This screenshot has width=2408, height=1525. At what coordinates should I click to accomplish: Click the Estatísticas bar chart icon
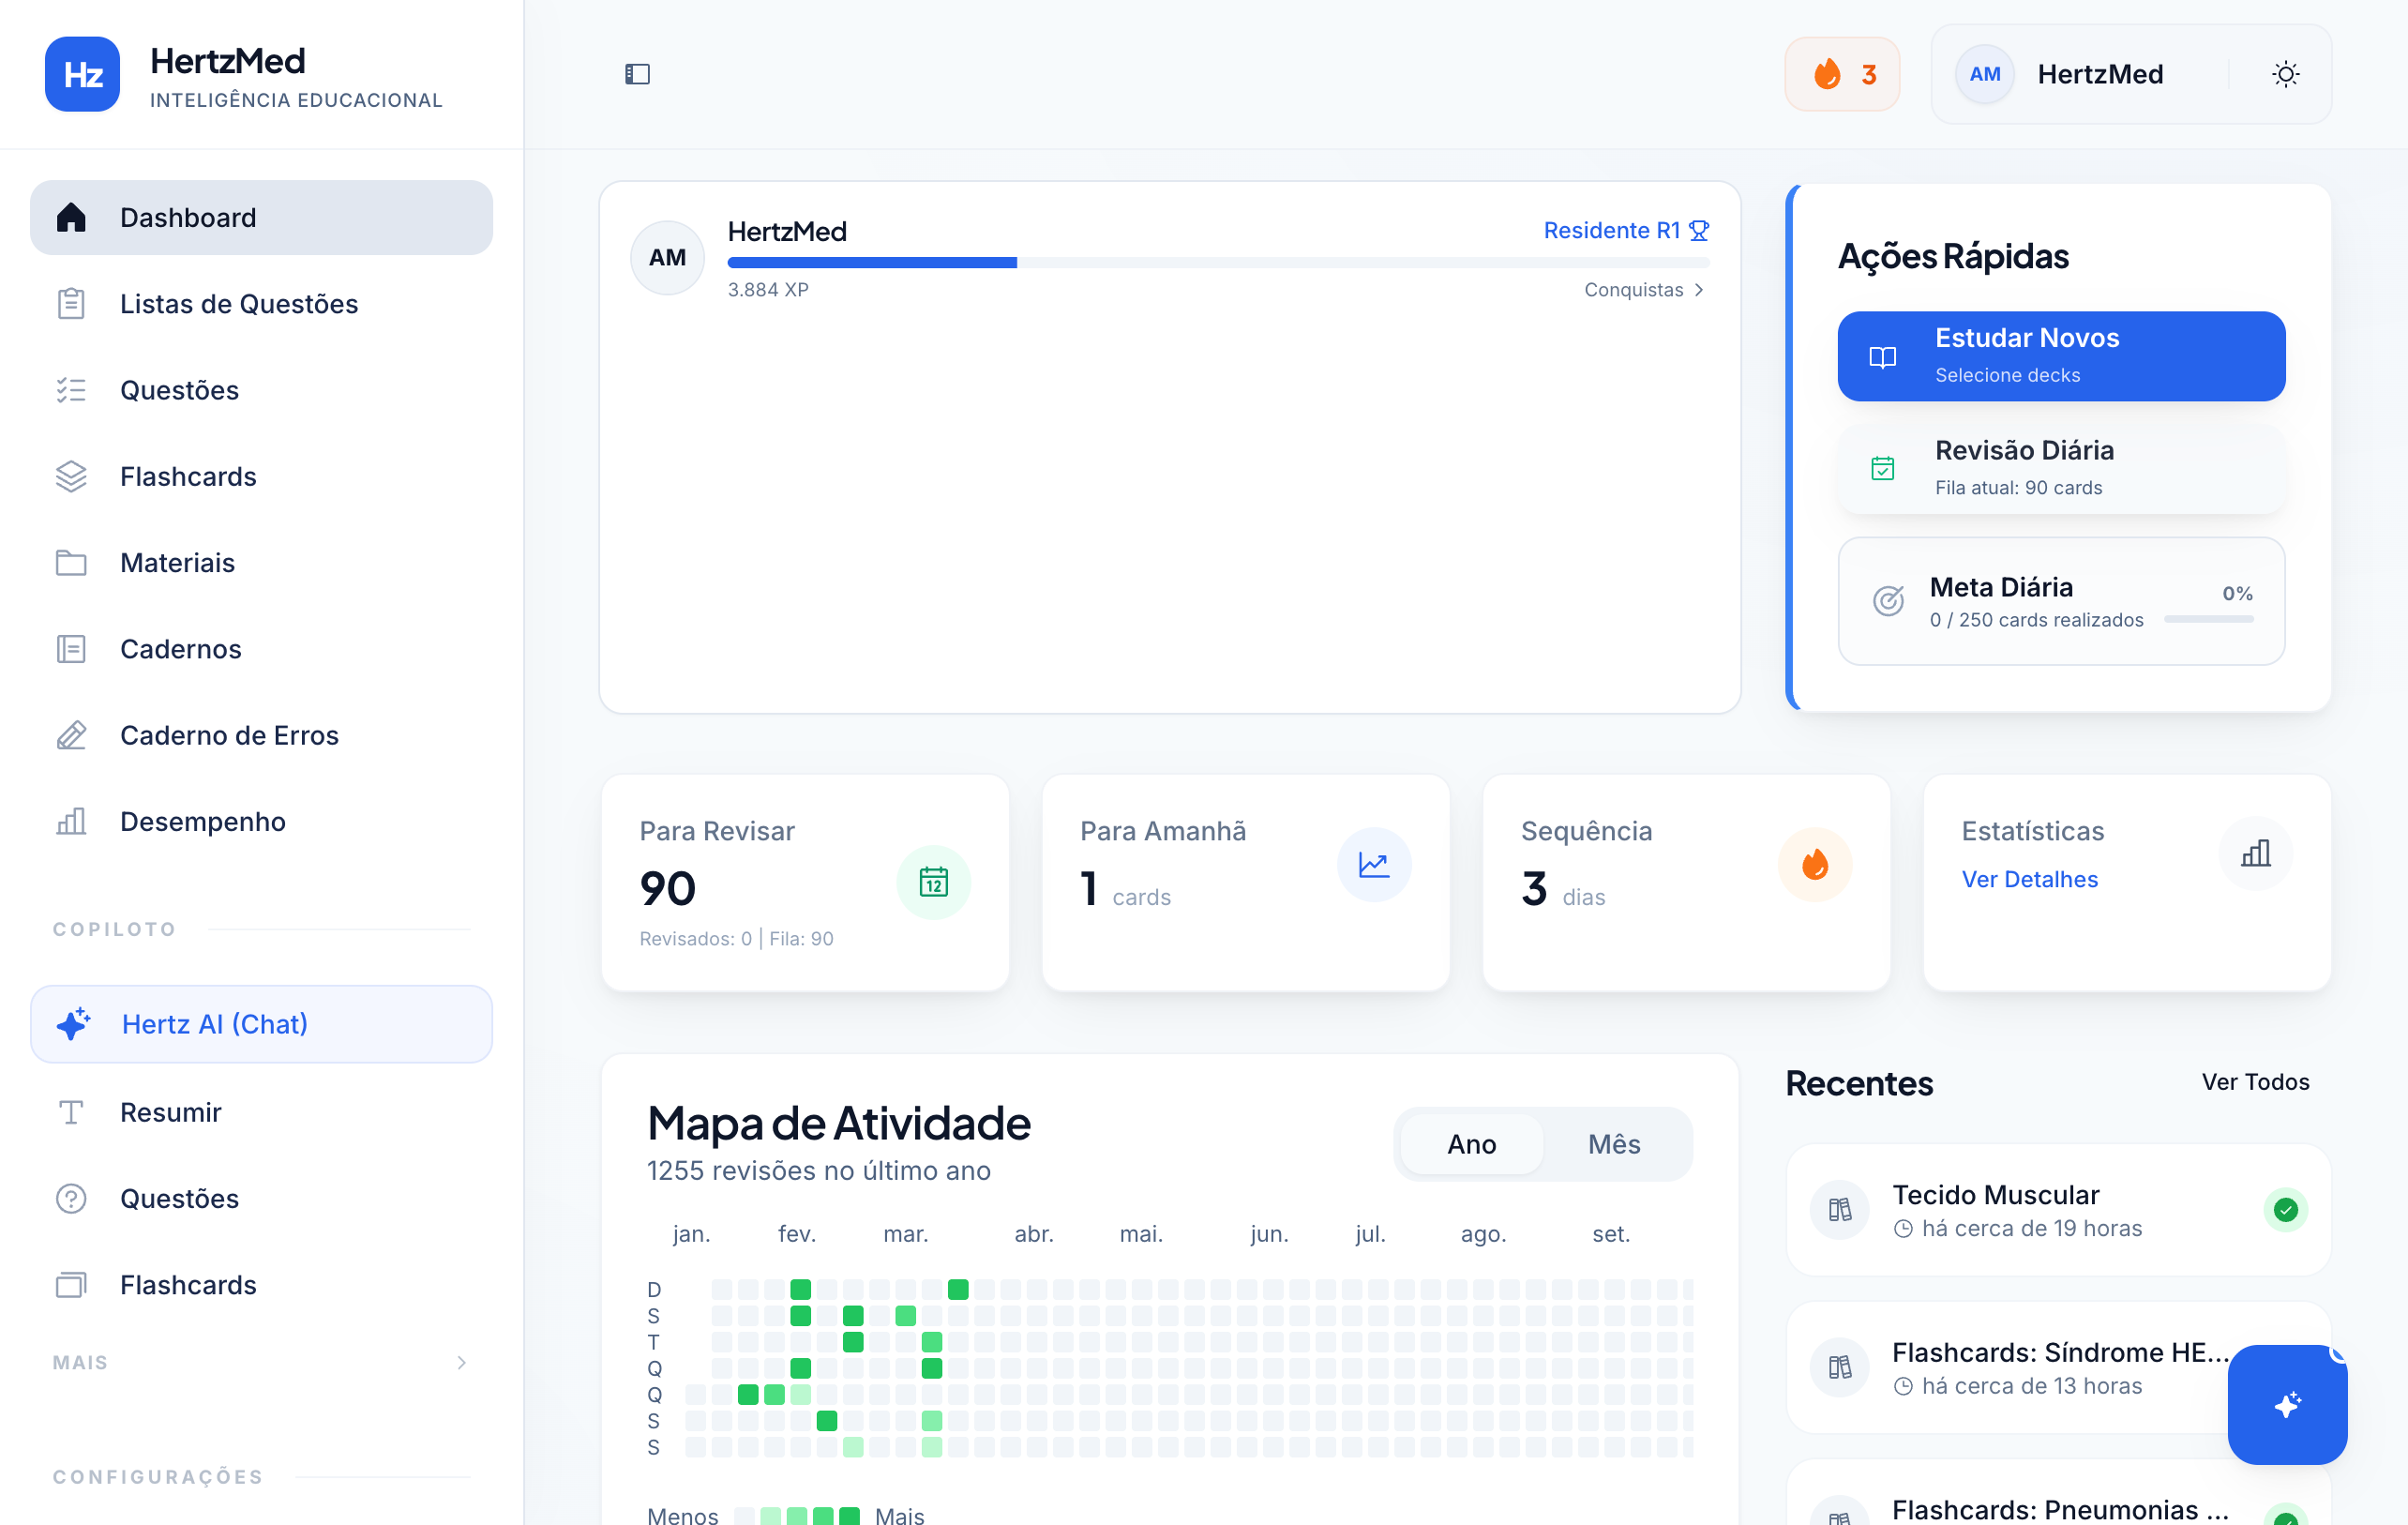(x=2255, y=853)
